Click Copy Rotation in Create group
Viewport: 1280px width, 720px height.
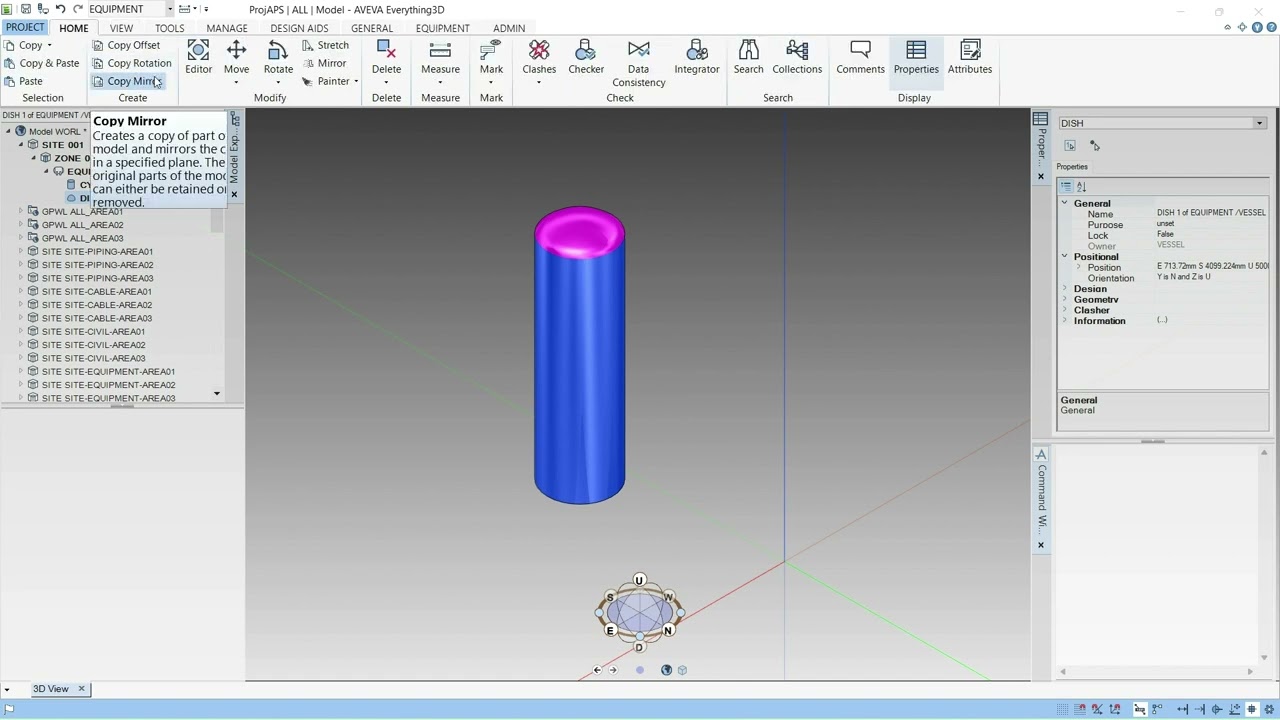tap(132, 63)
